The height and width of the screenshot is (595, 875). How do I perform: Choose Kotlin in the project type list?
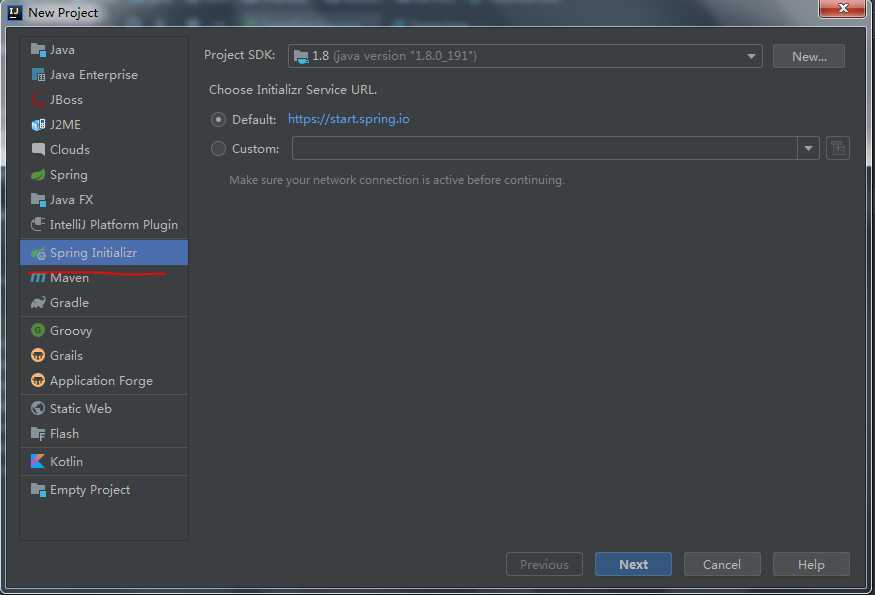[x=104, y=462]
